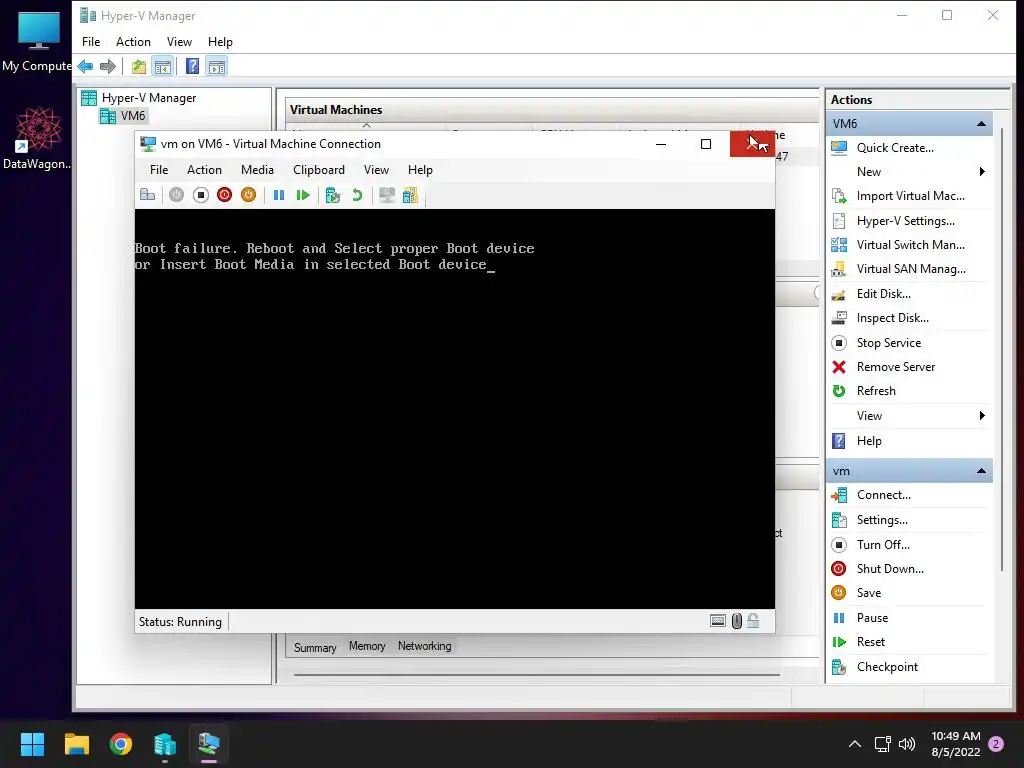Click the volume icon in system tray
Screen dimensions: 1024x768
pos(906,744)
